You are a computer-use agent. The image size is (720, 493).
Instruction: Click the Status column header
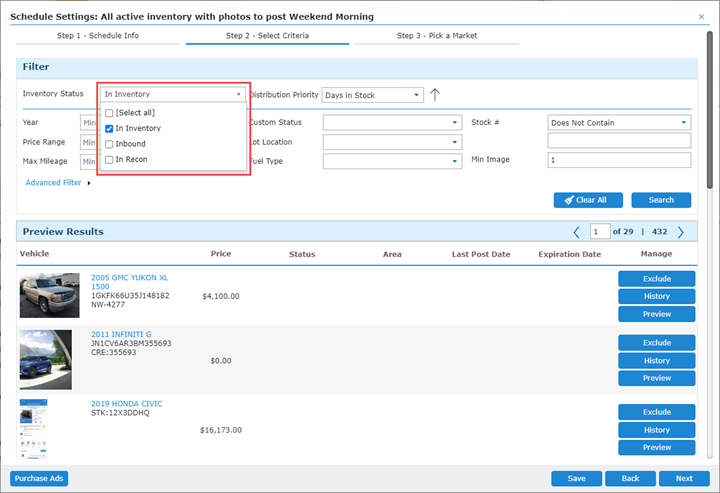302,254
